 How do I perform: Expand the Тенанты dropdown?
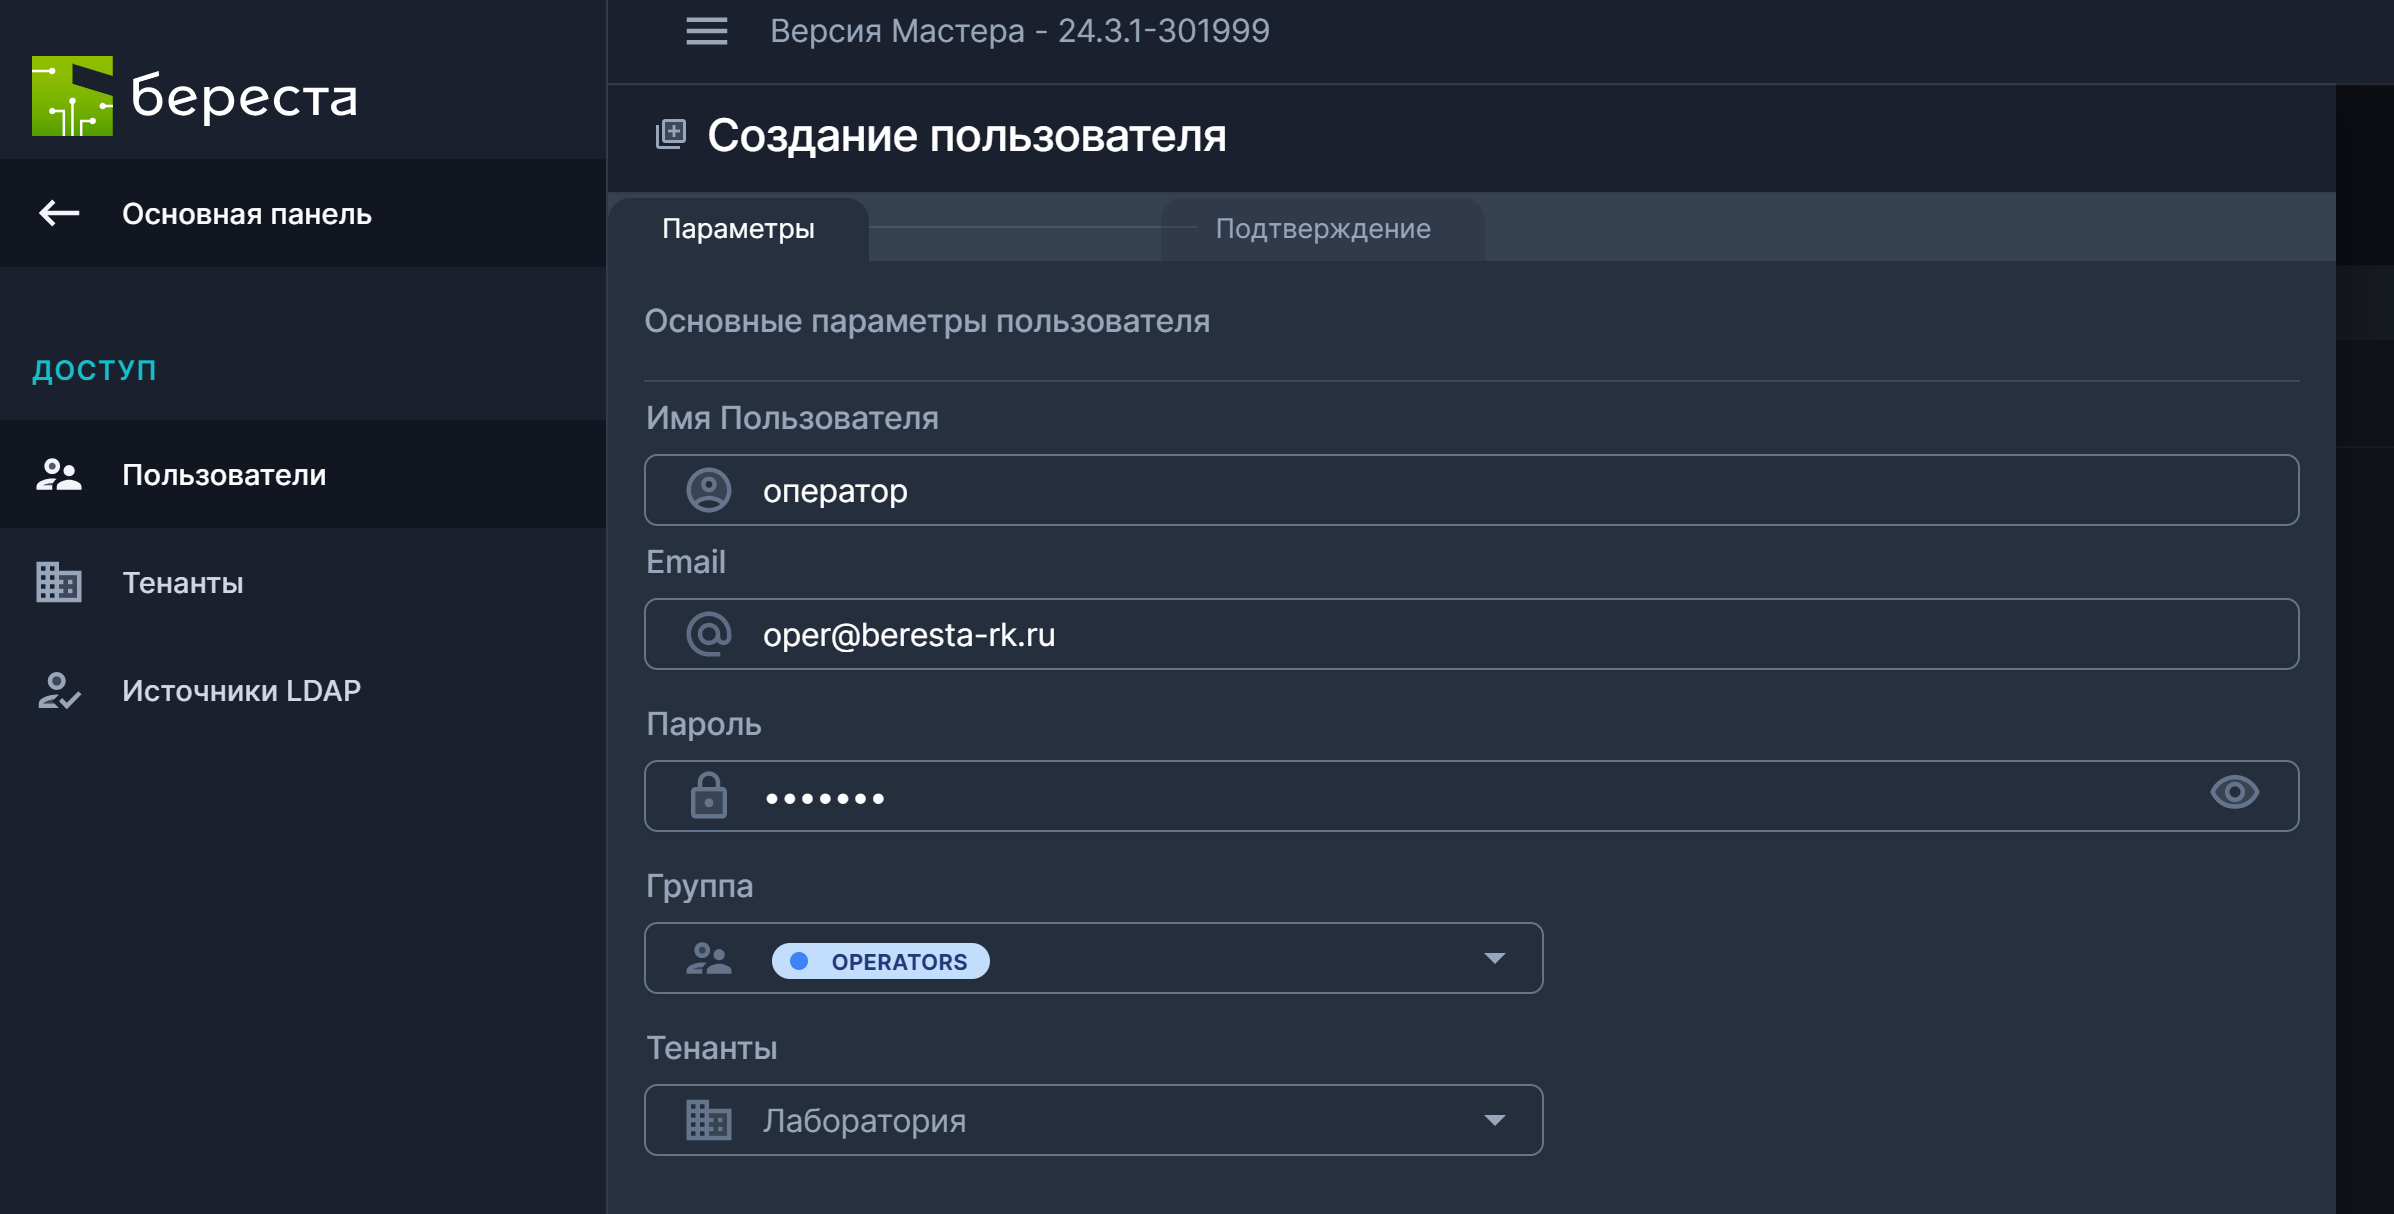[1494, 1119]
